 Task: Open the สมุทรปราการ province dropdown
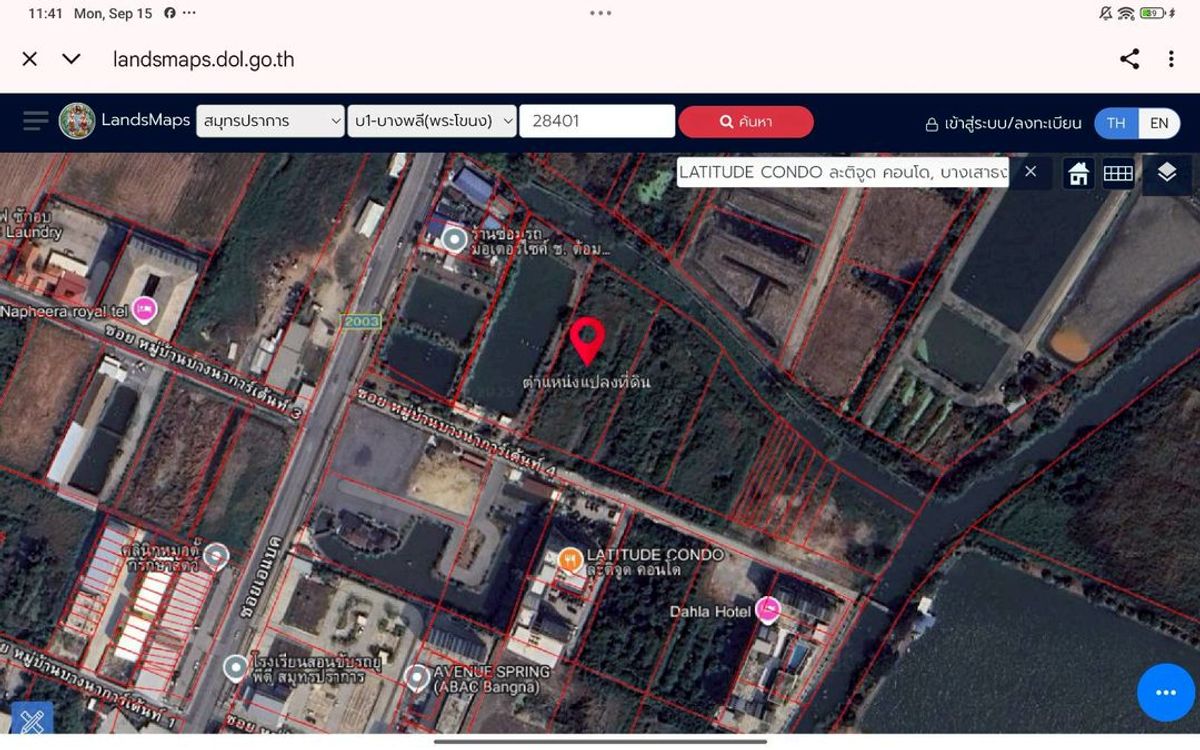270,121
